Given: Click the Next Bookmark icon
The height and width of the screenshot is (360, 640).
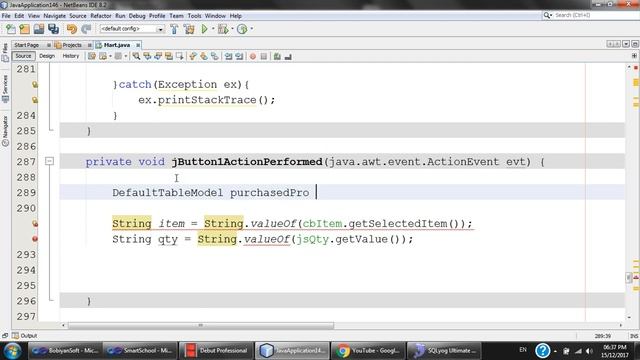Looking at the screenshot, I should [x=204, y=56].
